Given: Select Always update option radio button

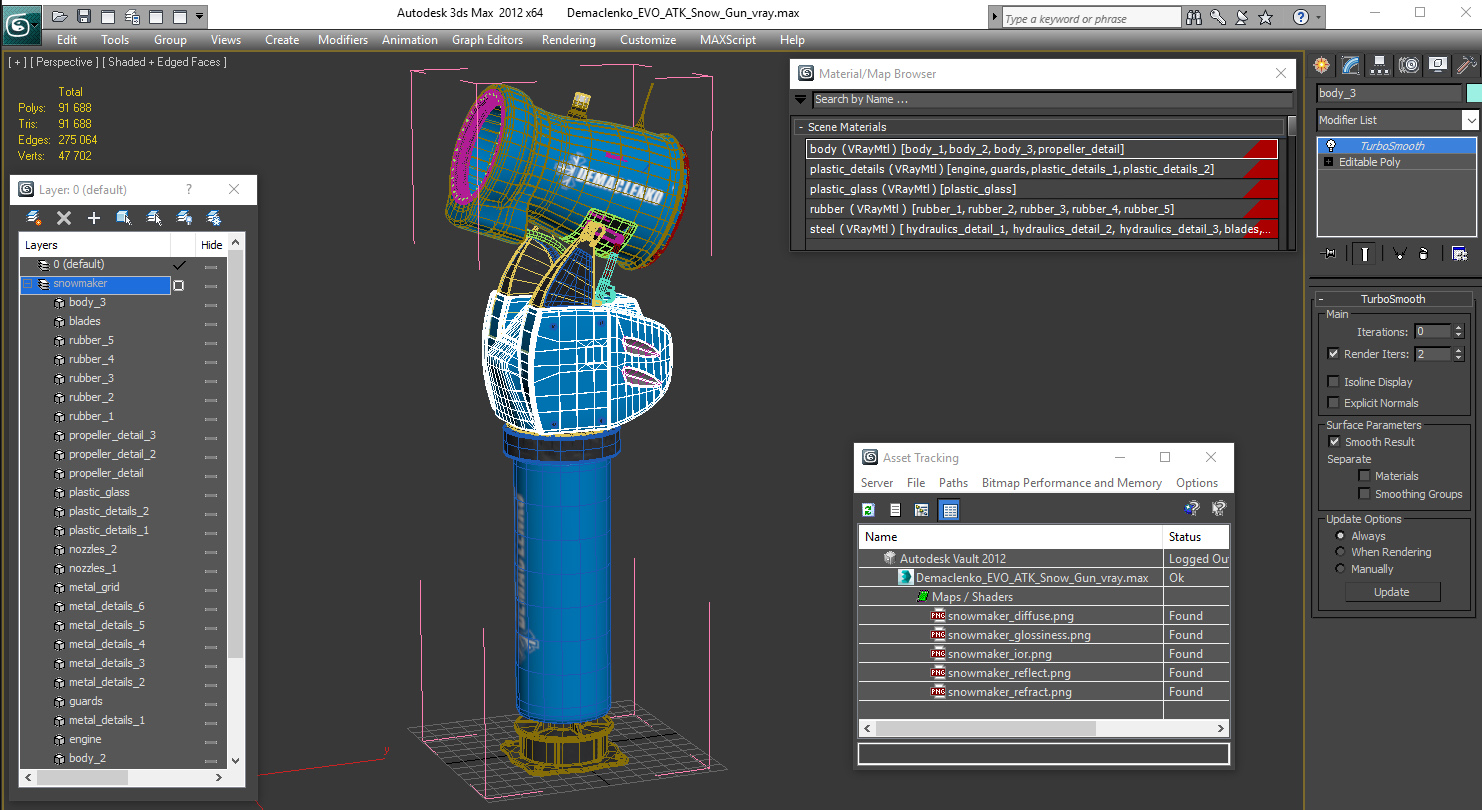Looking at the screenshot, I should click(1340, 536).
